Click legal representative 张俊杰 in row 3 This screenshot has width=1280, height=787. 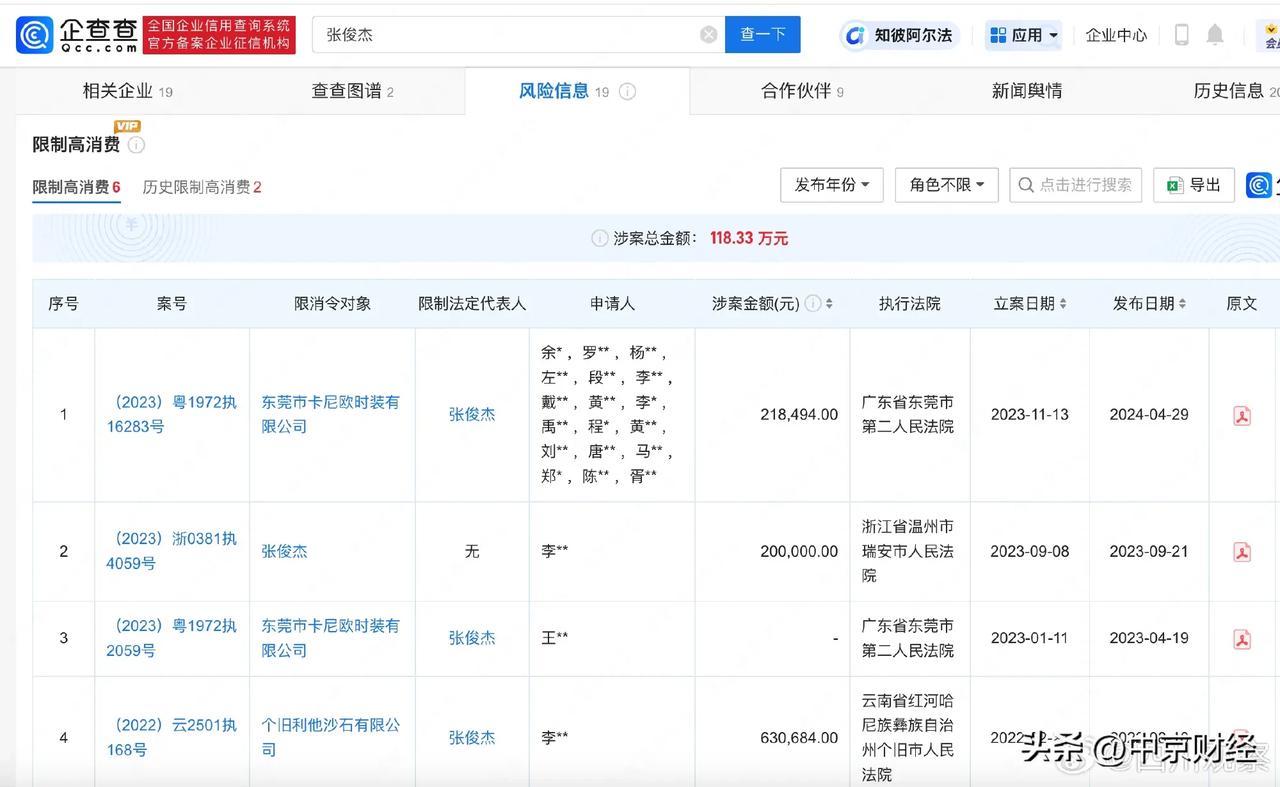pos(472,638)
